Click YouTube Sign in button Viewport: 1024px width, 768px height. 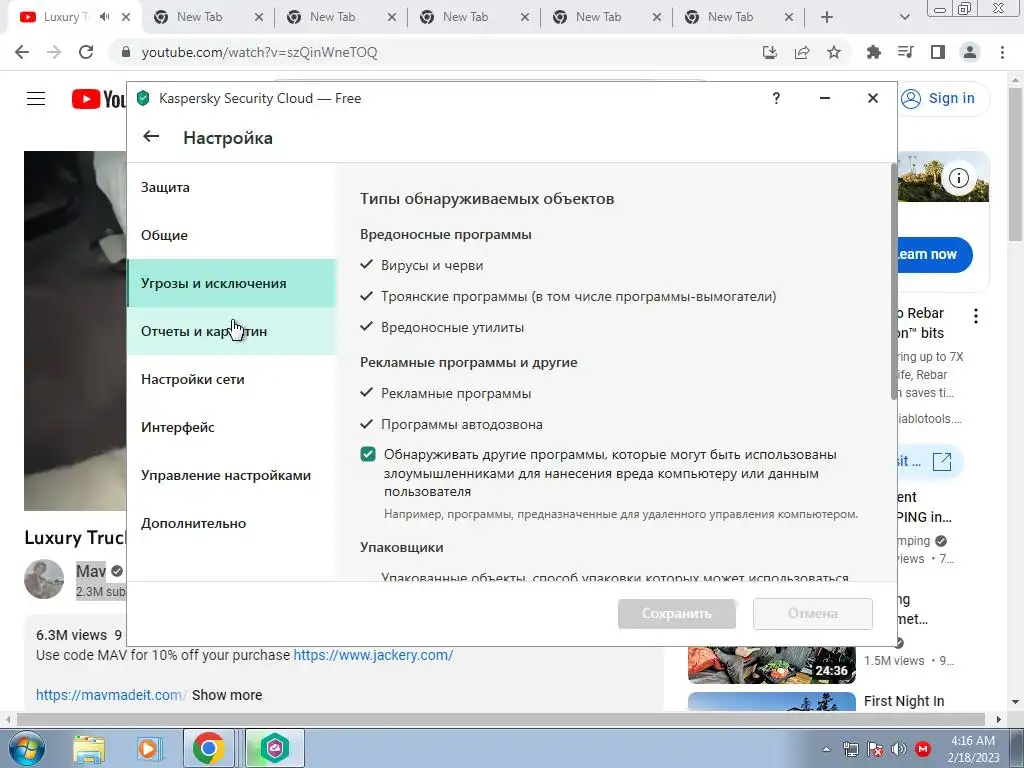coord(944,99)
